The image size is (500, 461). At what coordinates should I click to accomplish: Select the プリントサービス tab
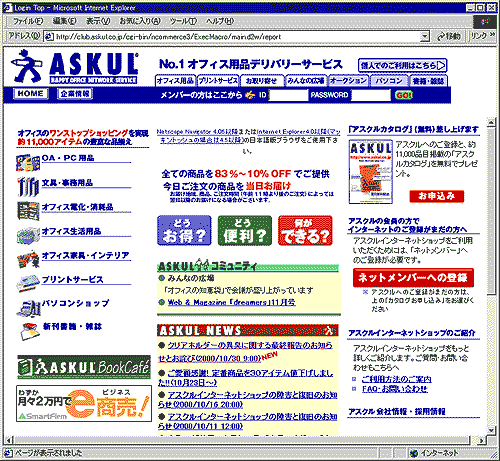(x=218, y=81)
